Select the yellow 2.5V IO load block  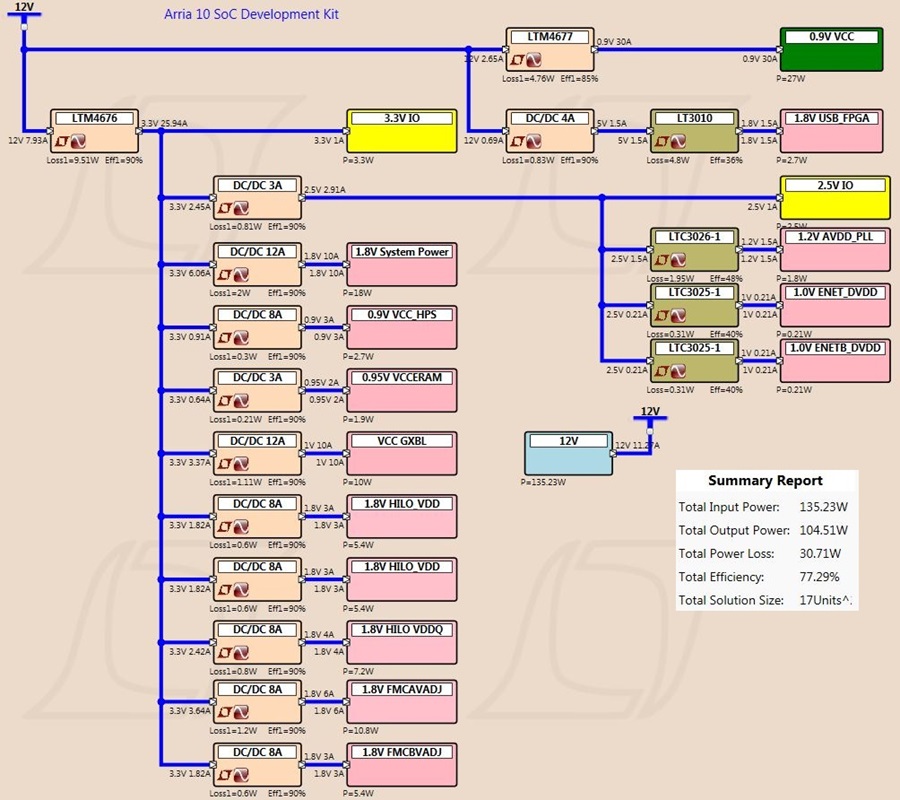click(x=835, y=198)
